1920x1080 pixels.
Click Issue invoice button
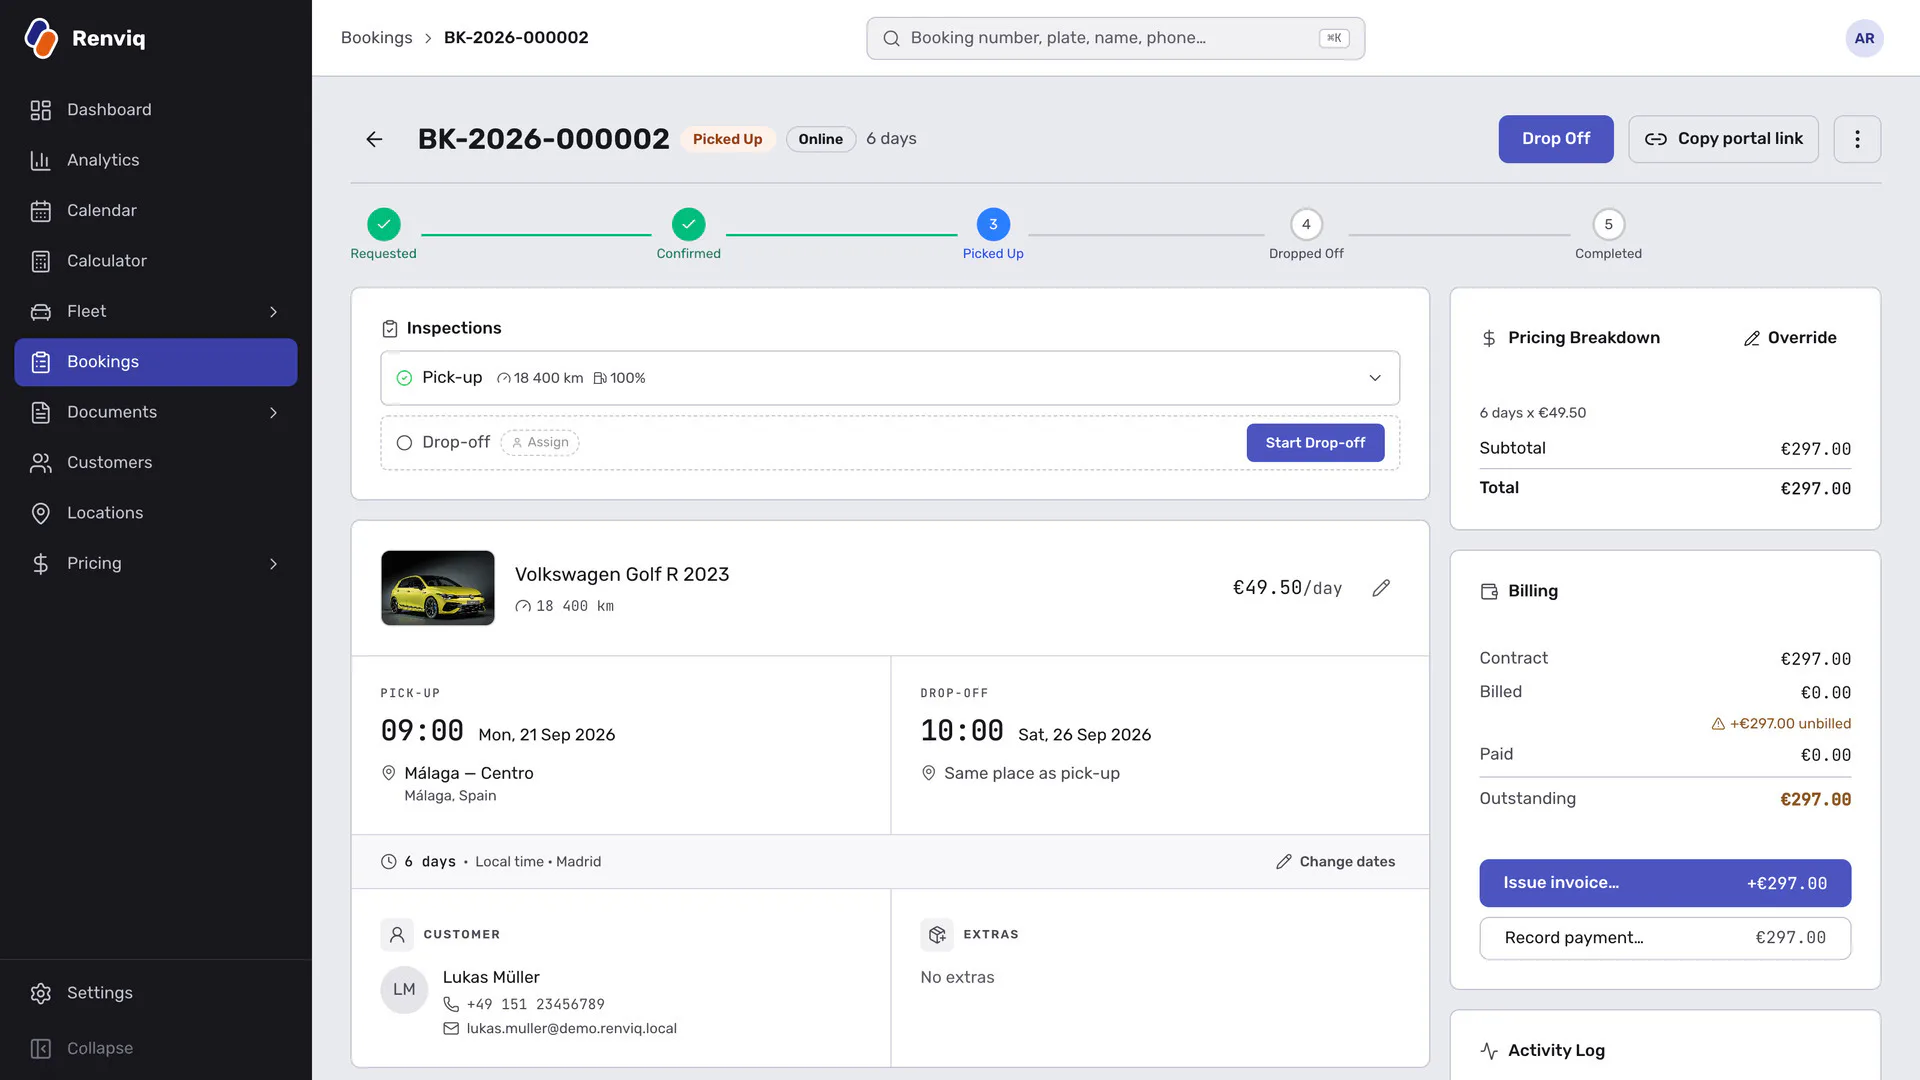tap(1665, 883)
